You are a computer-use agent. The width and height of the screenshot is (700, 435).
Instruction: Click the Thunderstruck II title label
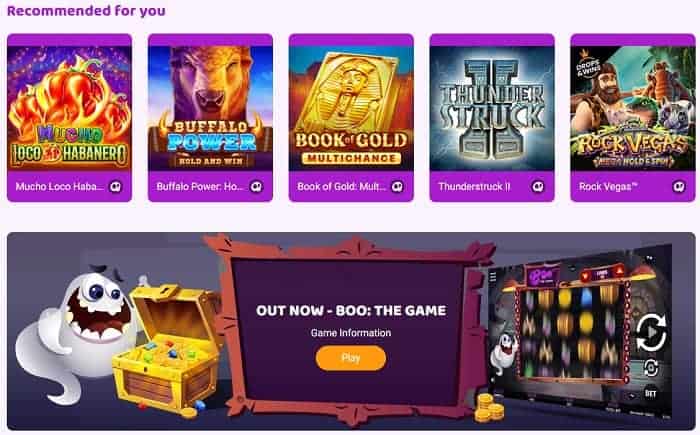(474, 187)
